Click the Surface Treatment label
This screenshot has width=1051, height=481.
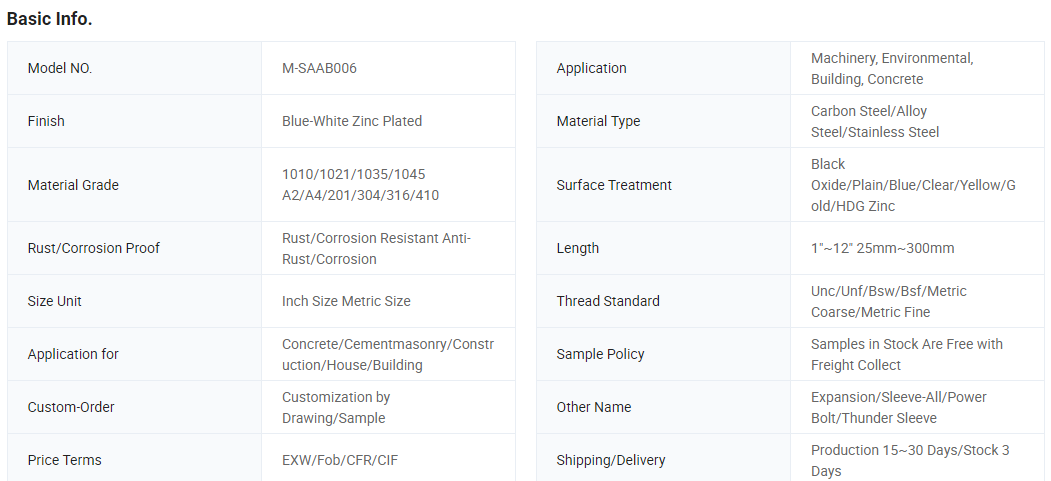614,185
